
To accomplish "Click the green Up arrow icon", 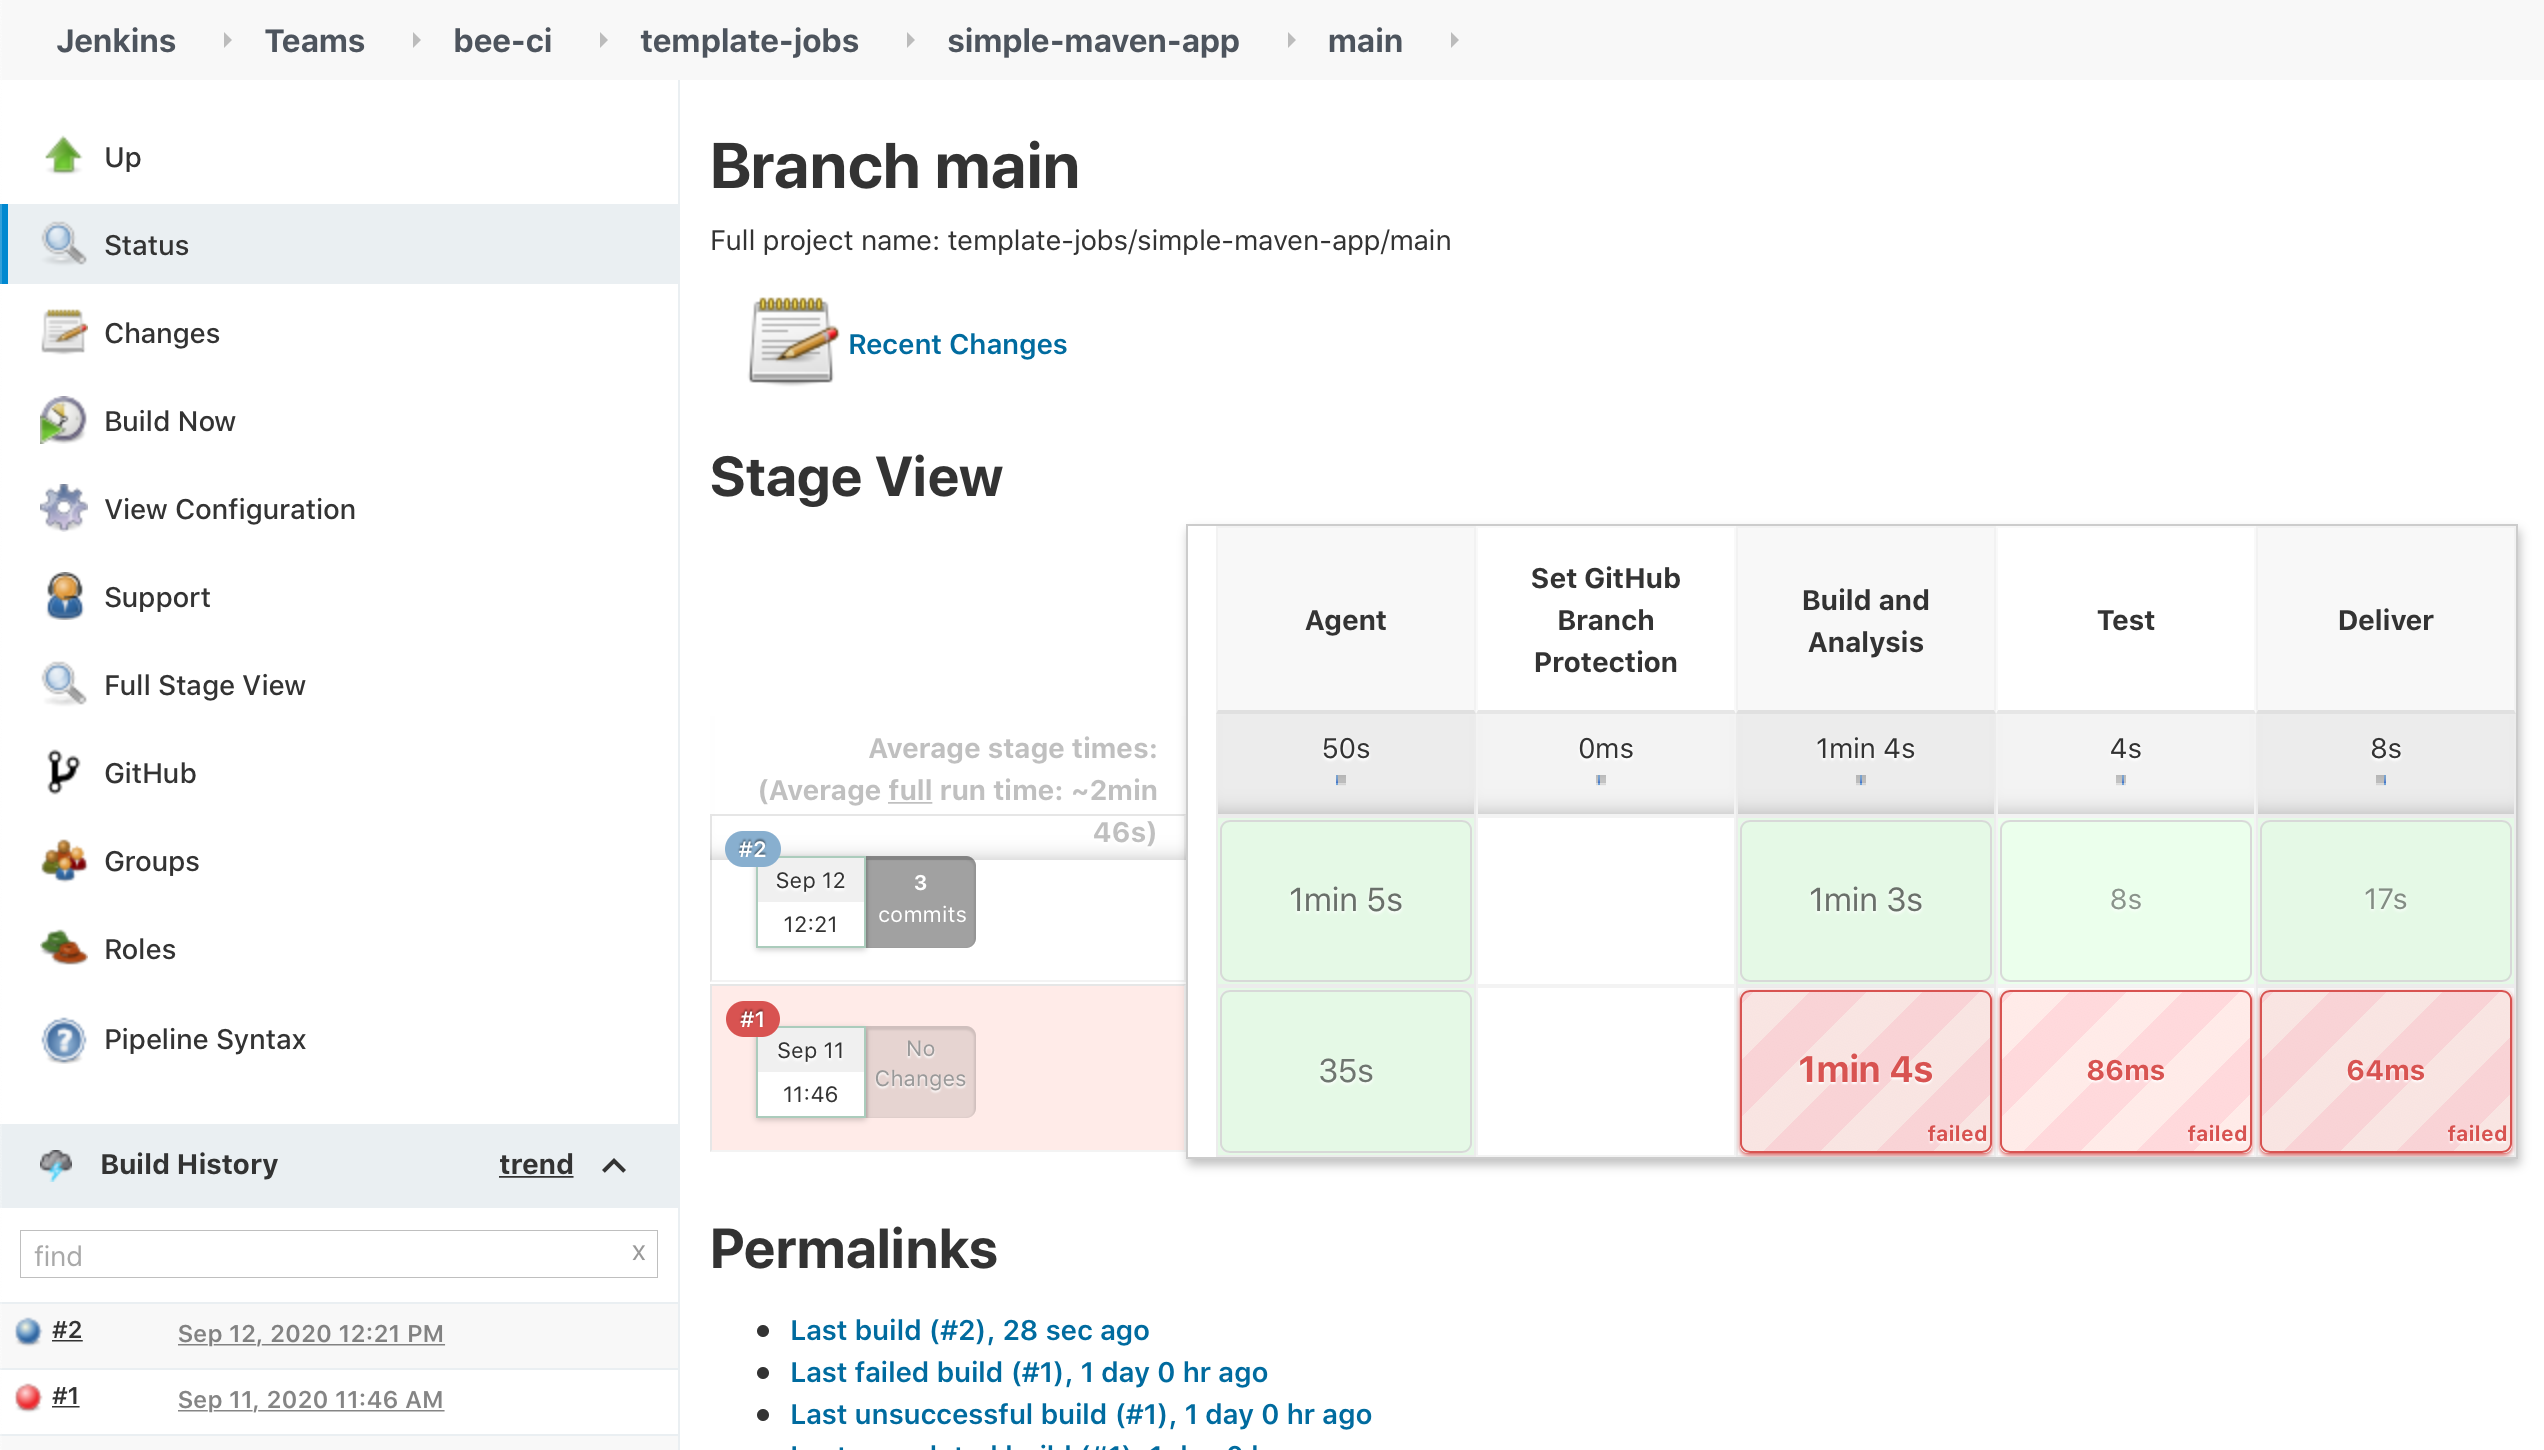I will [x=63, y=156].
